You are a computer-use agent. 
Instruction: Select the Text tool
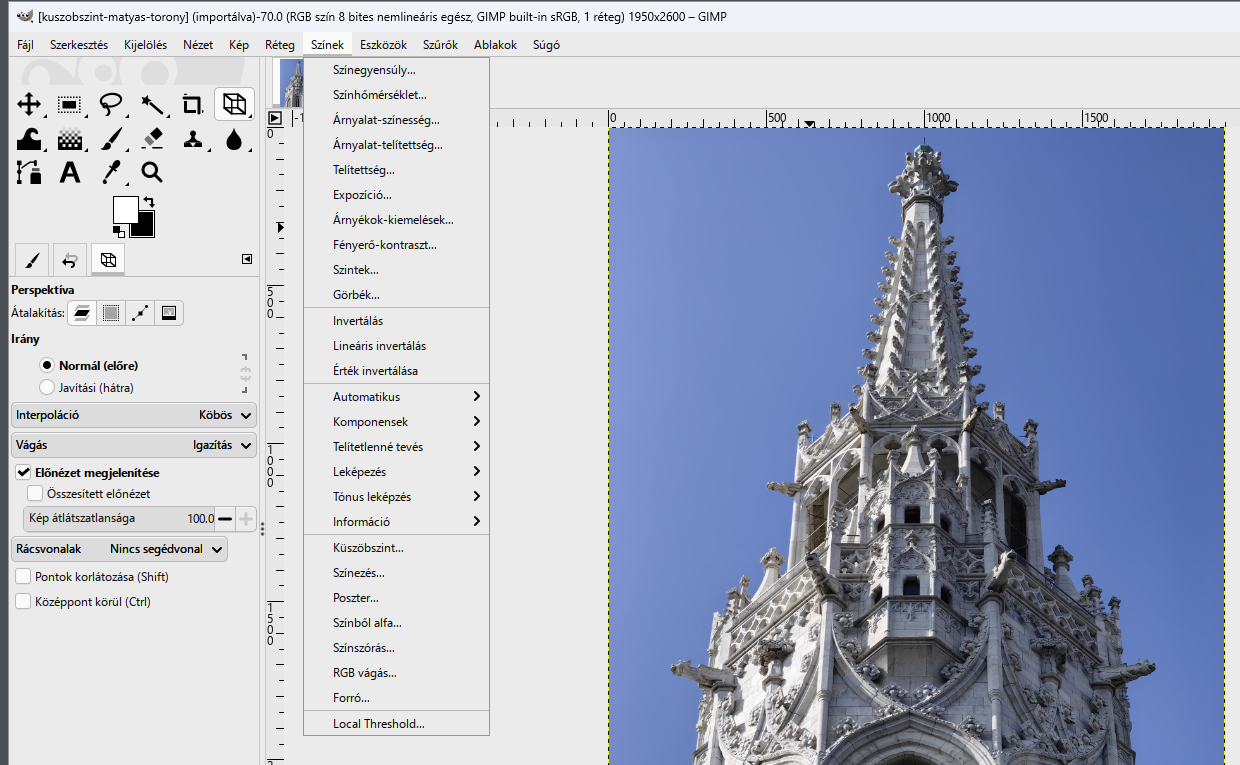click(70, 172)
